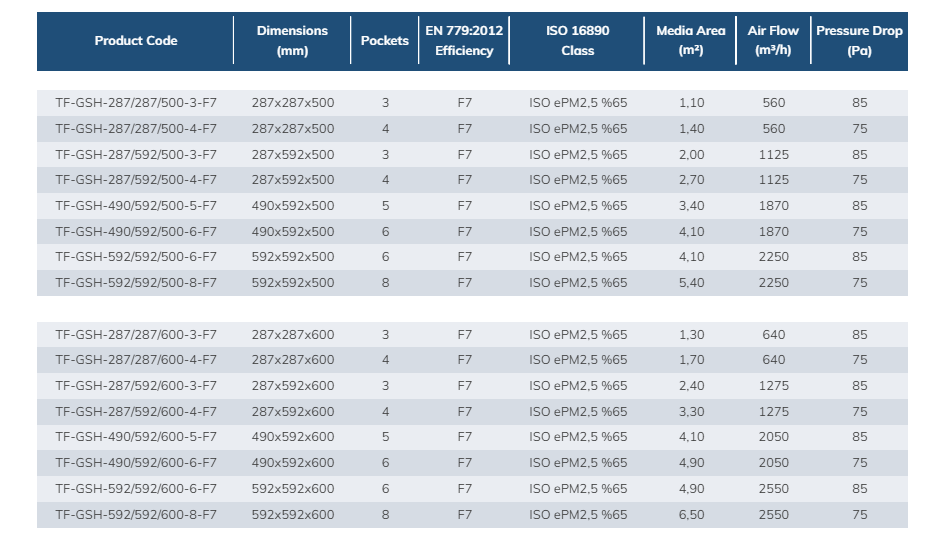Click product code TF-GSH-592/592/500-8-F7
The width and height of the screenshot is (926, 544).
[136, 283]
